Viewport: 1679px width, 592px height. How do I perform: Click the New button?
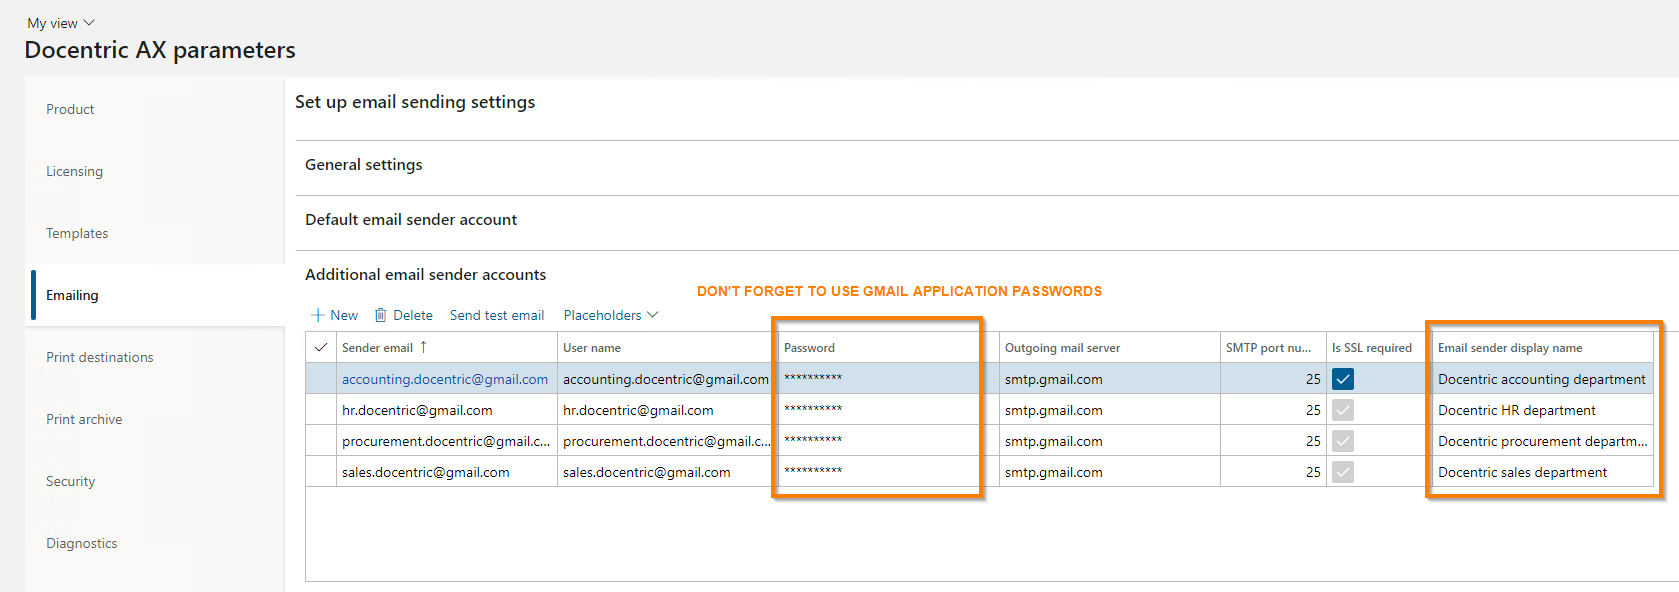click(334, 315)
